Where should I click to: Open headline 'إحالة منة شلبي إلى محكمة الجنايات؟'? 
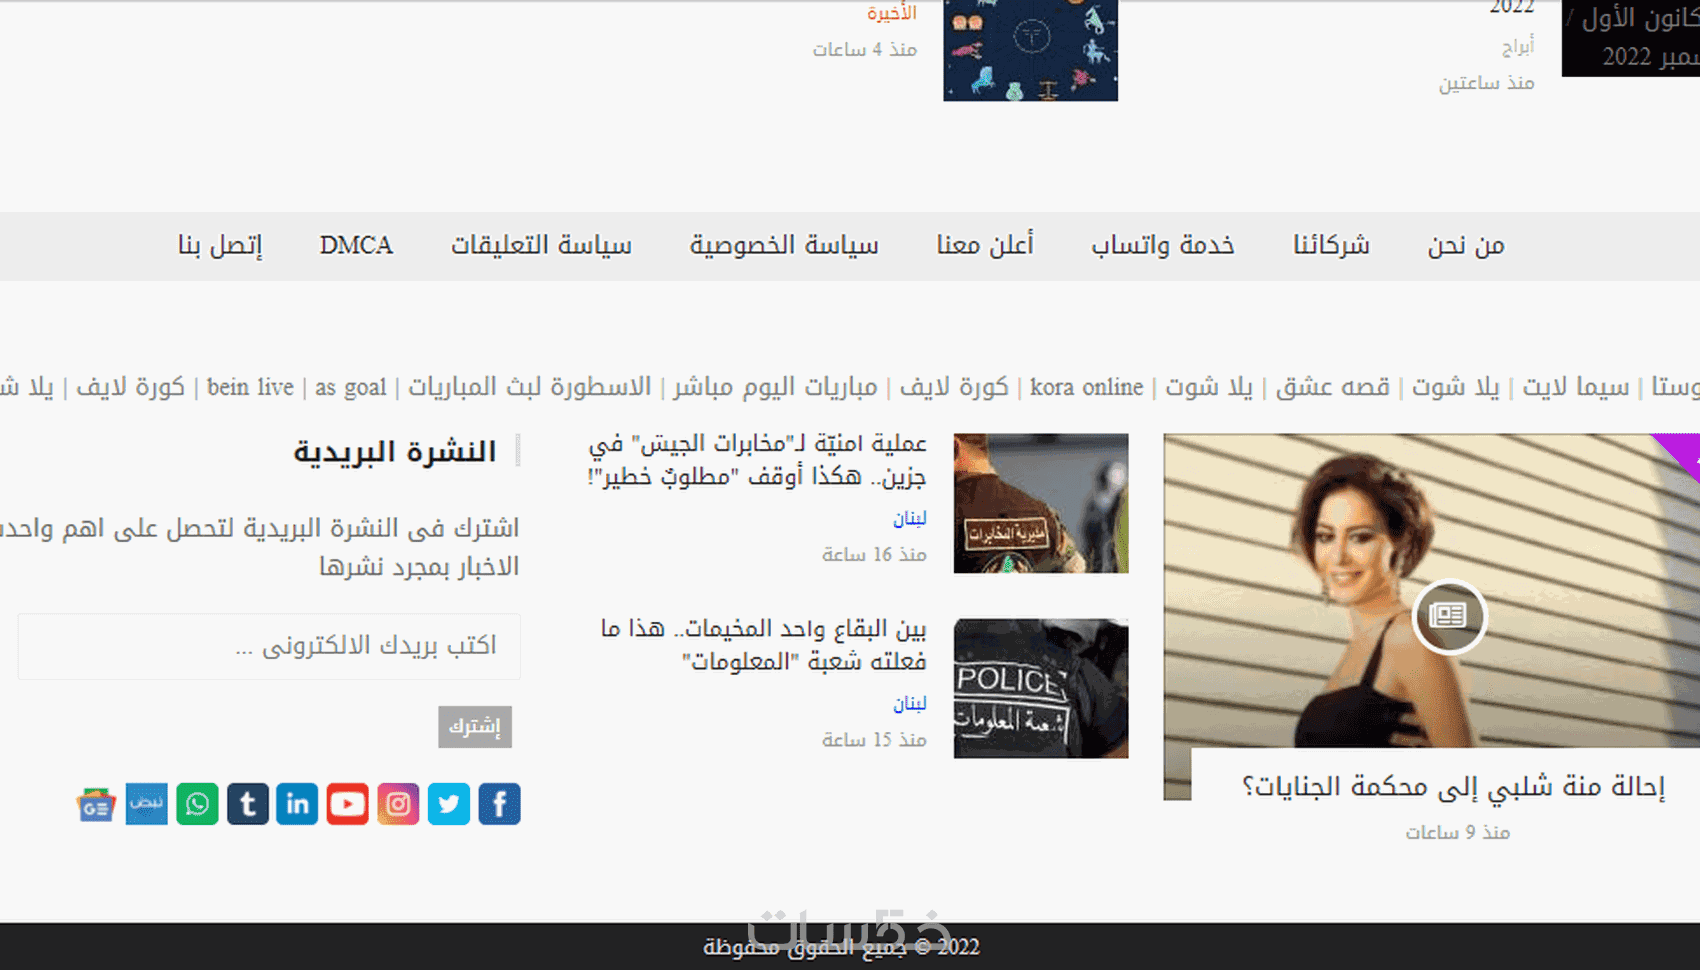point(1454,787)
